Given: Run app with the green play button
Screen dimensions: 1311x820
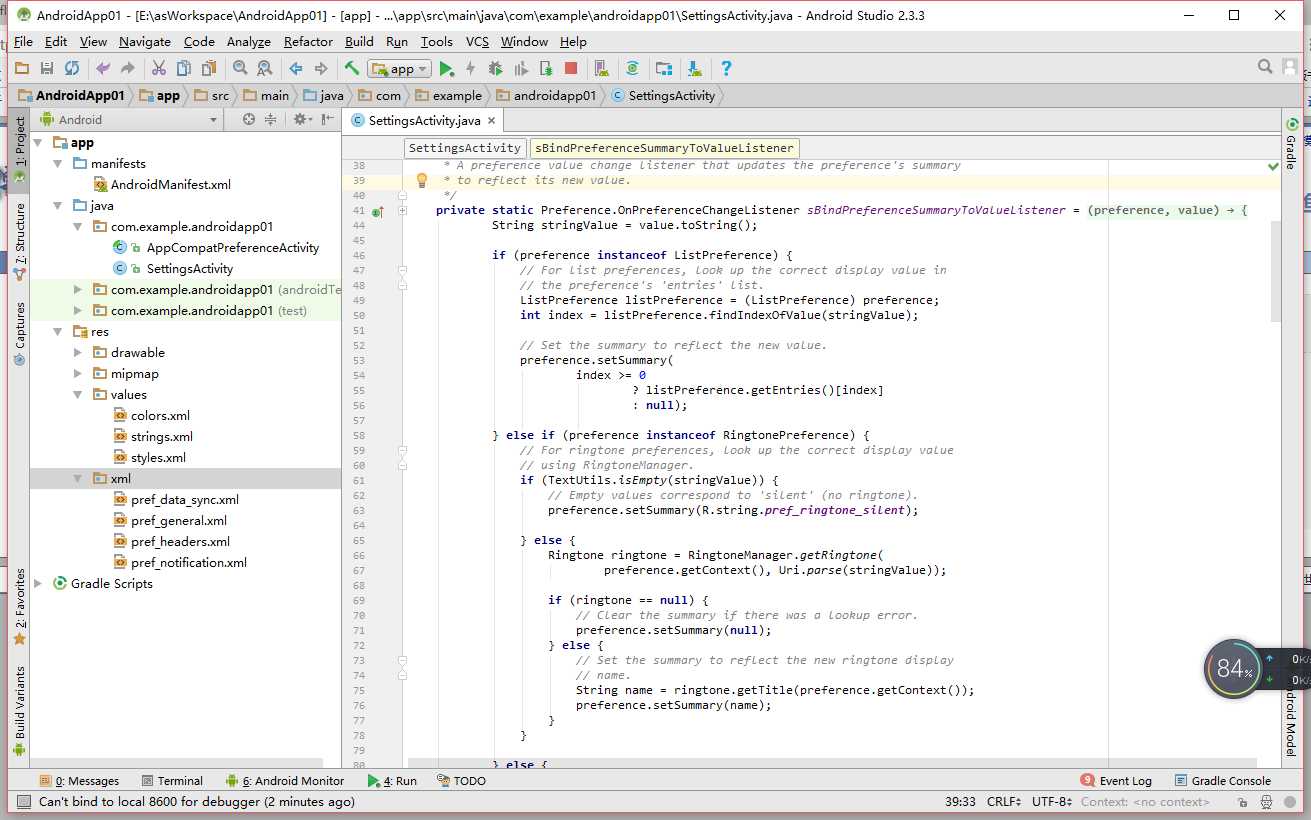Looking at the screenshot, I should click(x=446, y=68).
